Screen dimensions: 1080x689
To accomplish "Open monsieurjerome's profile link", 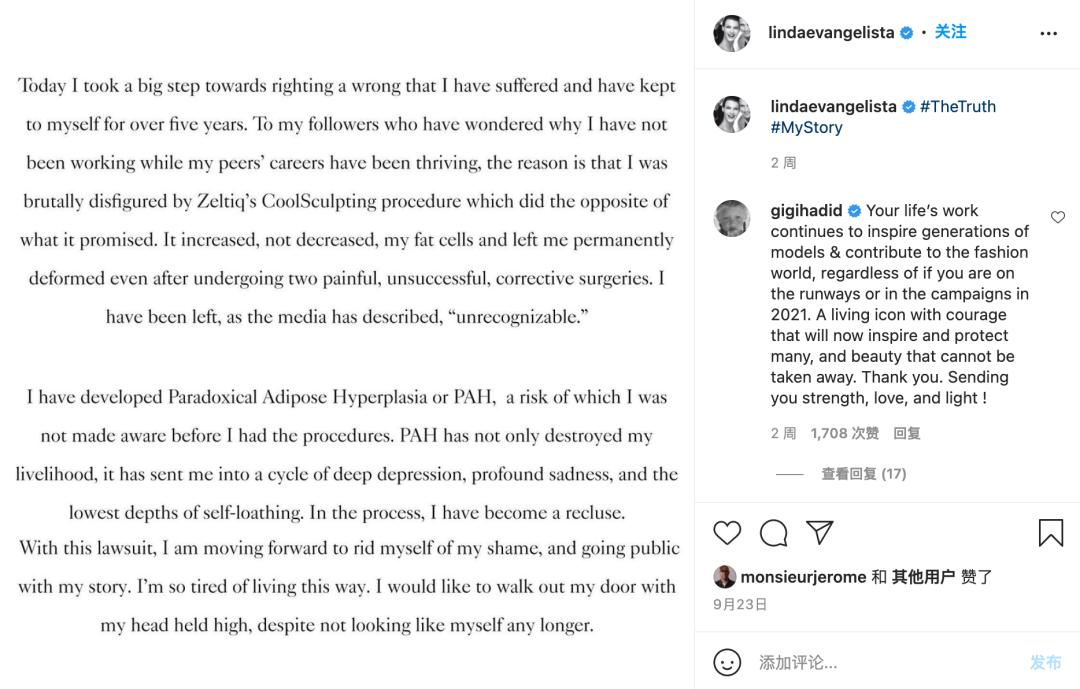I will (803, 577).
